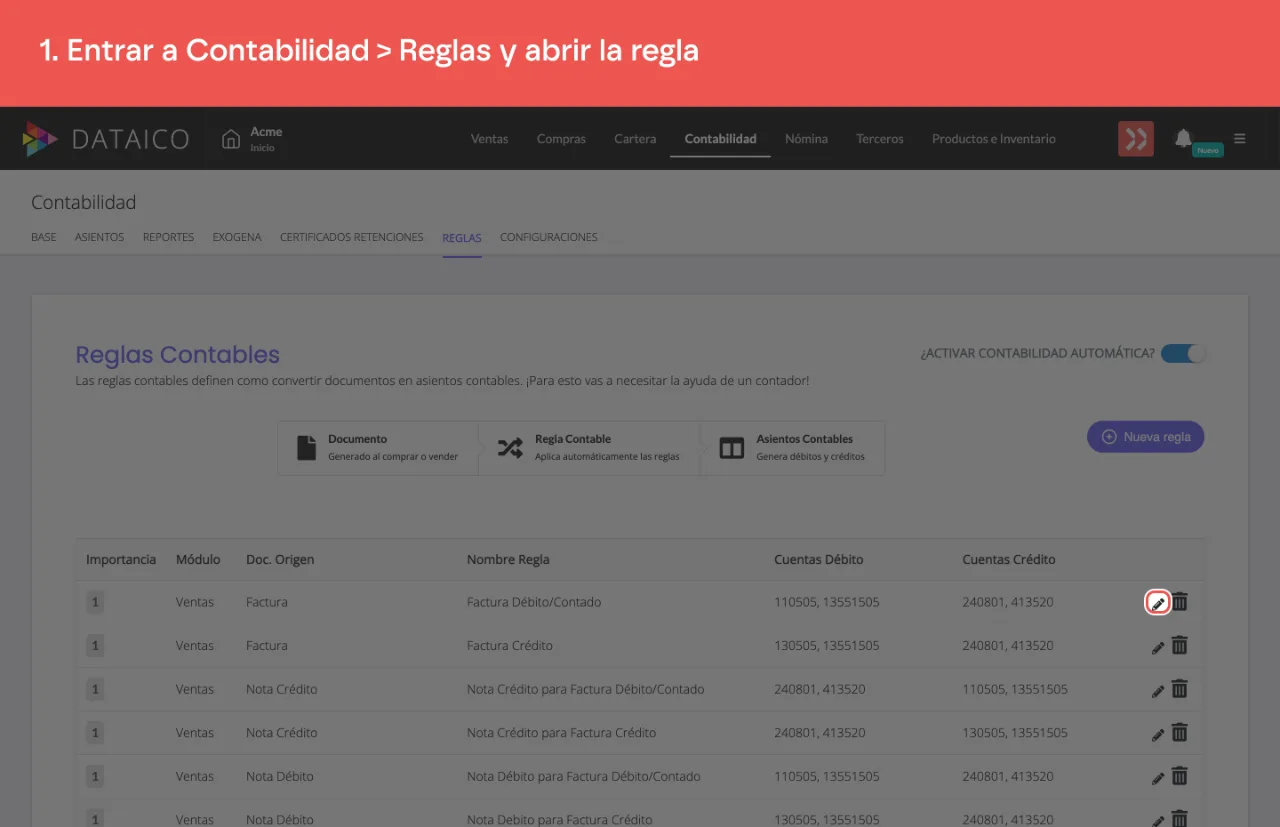Viewport: 1280px width, 827px height.
Task: Switch to the BASE tab
Action: pos(44,238)
